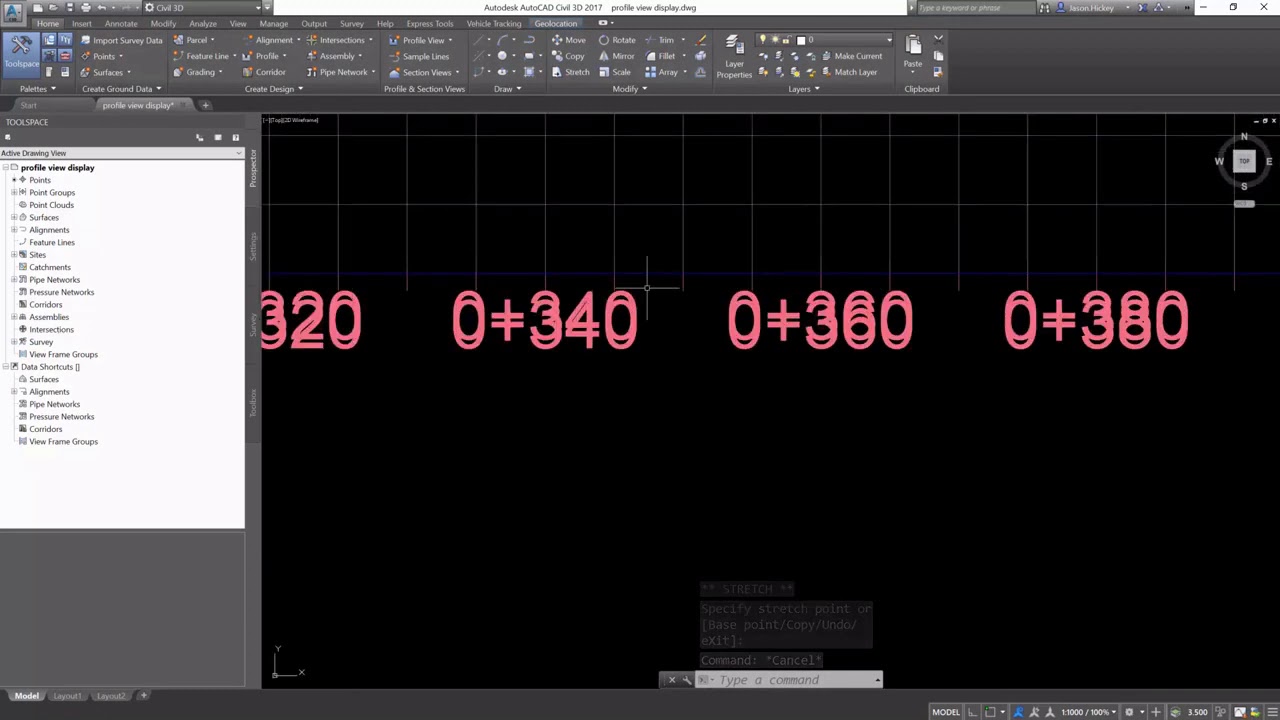
Task: Open a new drawing tab with plus
Action: pyautogui.click(x=205, y=105)
